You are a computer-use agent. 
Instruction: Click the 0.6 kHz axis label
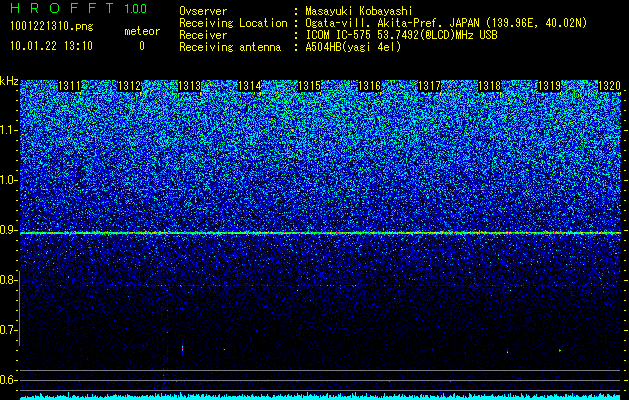point(8,380)
